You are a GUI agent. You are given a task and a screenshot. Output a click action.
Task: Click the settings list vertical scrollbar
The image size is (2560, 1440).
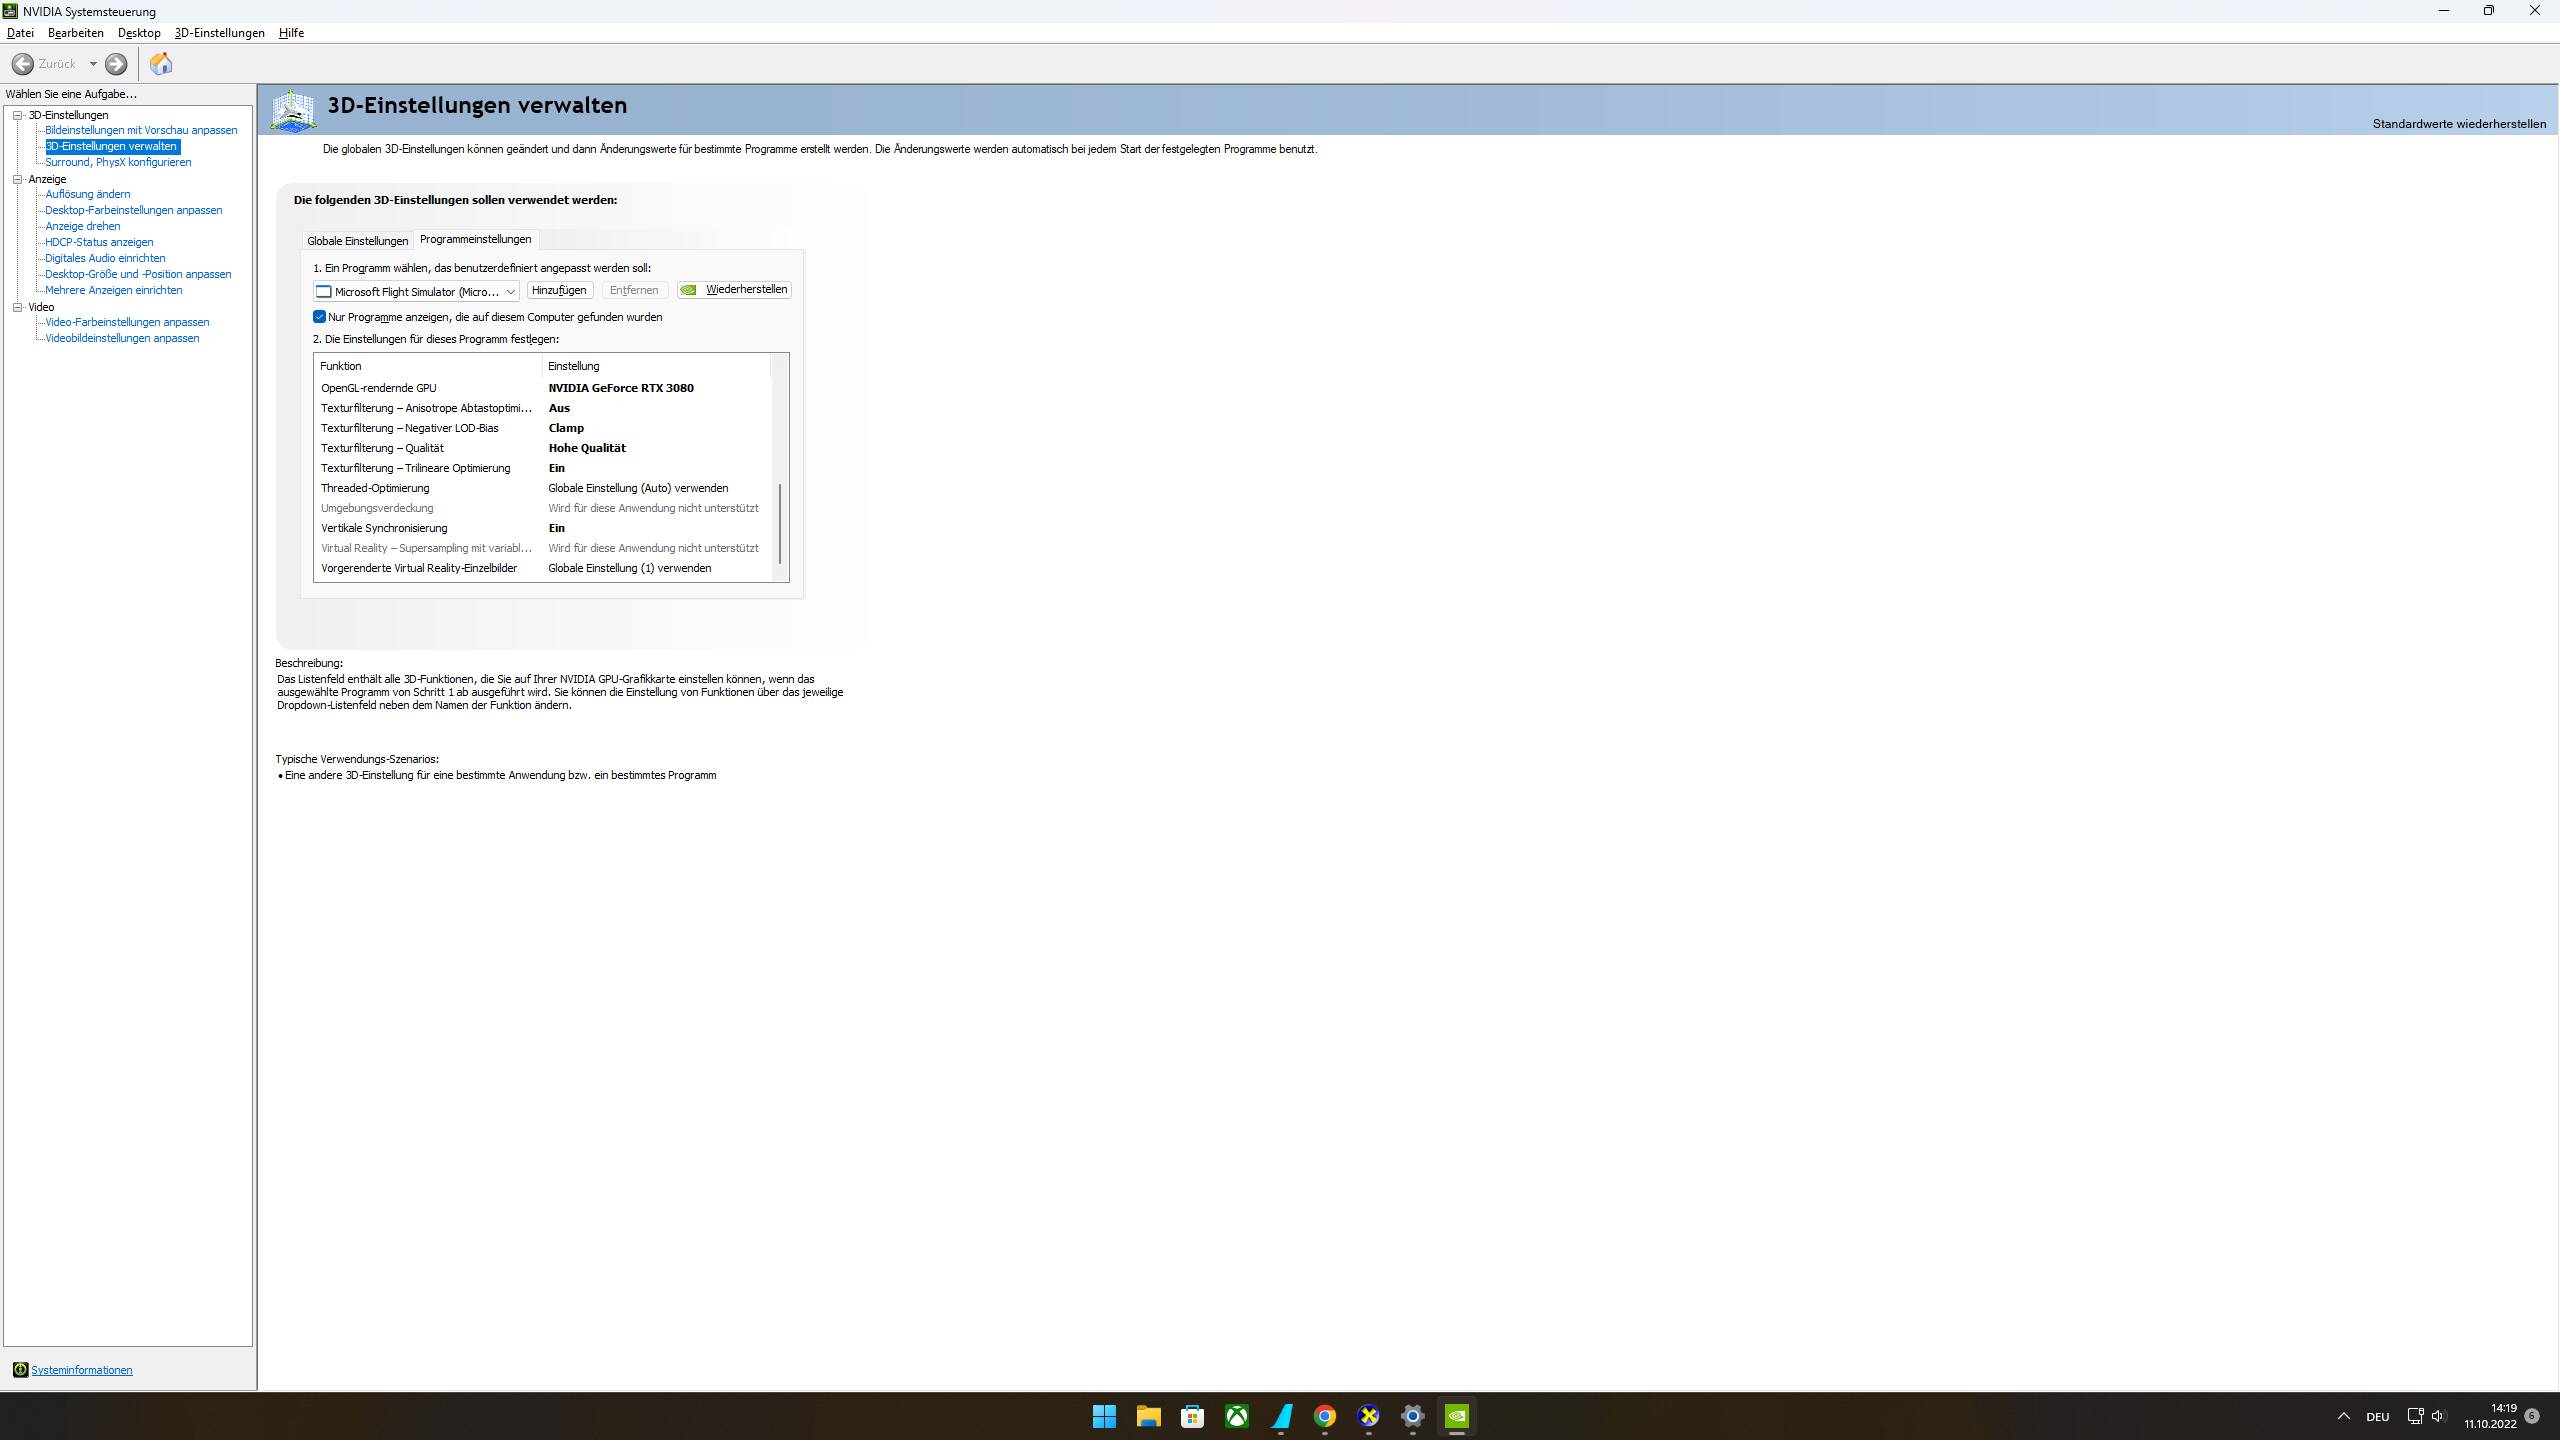780,525
